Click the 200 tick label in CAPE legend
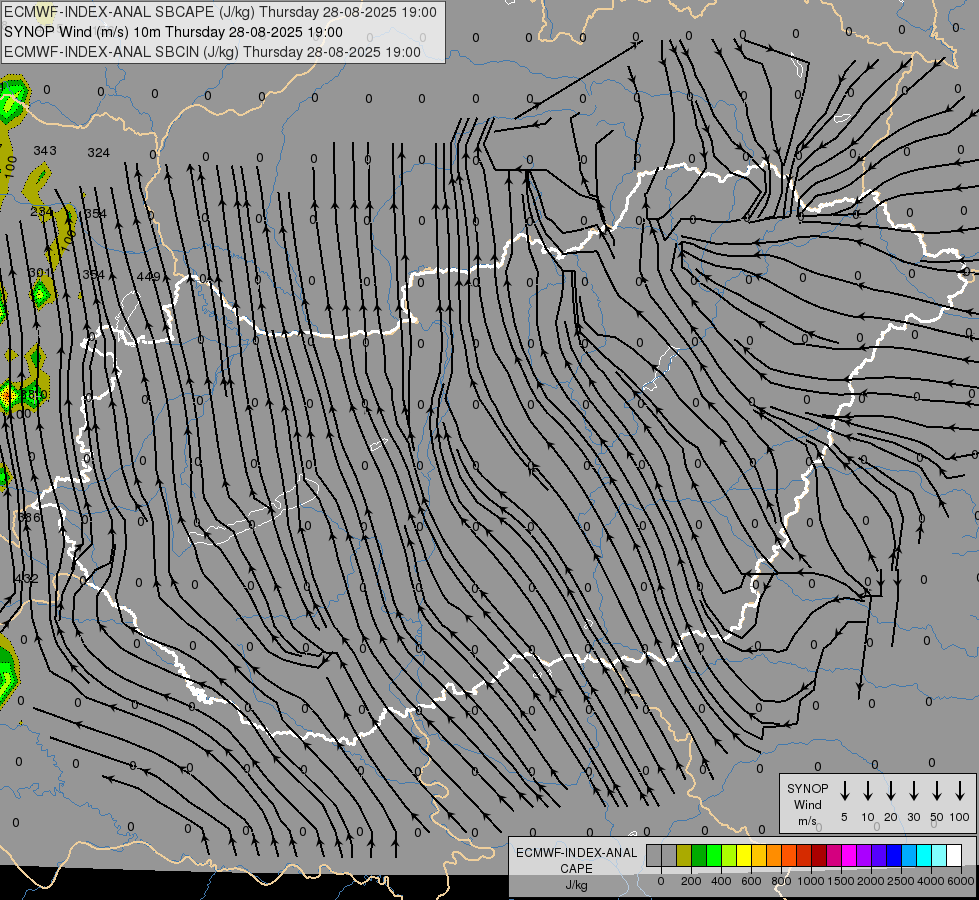Screen dimensions: 979x900 click(691, 881)
